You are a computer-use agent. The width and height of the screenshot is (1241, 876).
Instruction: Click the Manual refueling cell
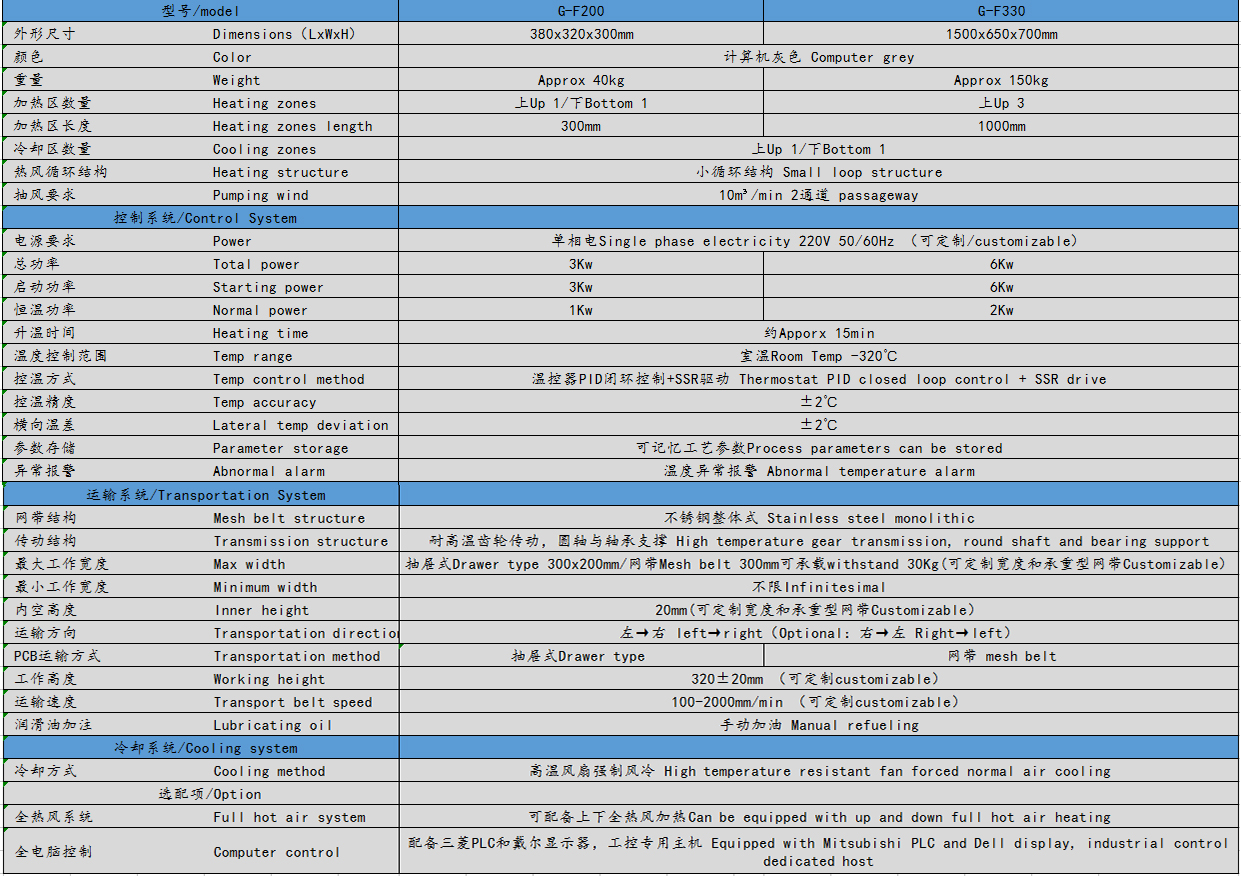(x=818, y=725)
